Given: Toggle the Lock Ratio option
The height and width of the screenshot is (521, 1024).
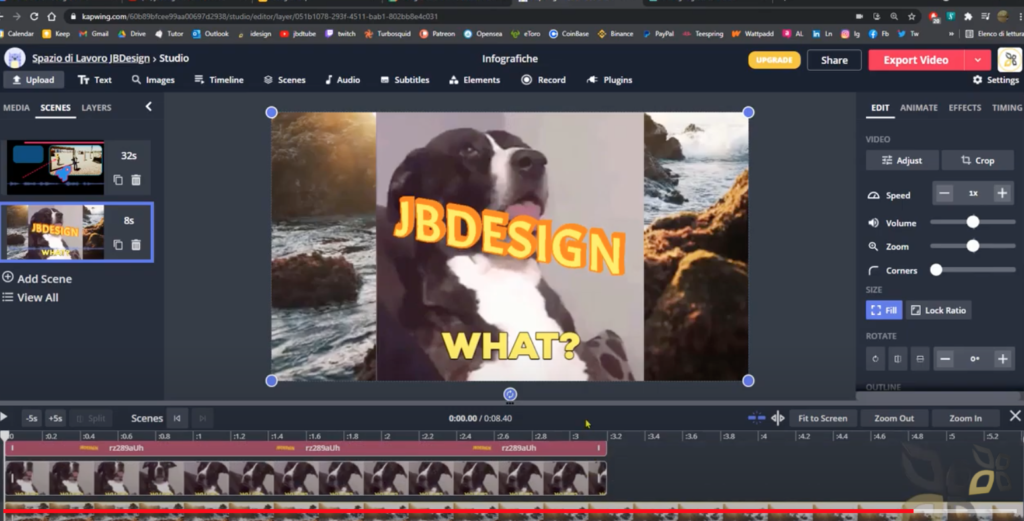Looking at the screenshot, I should tap(938, 310).
